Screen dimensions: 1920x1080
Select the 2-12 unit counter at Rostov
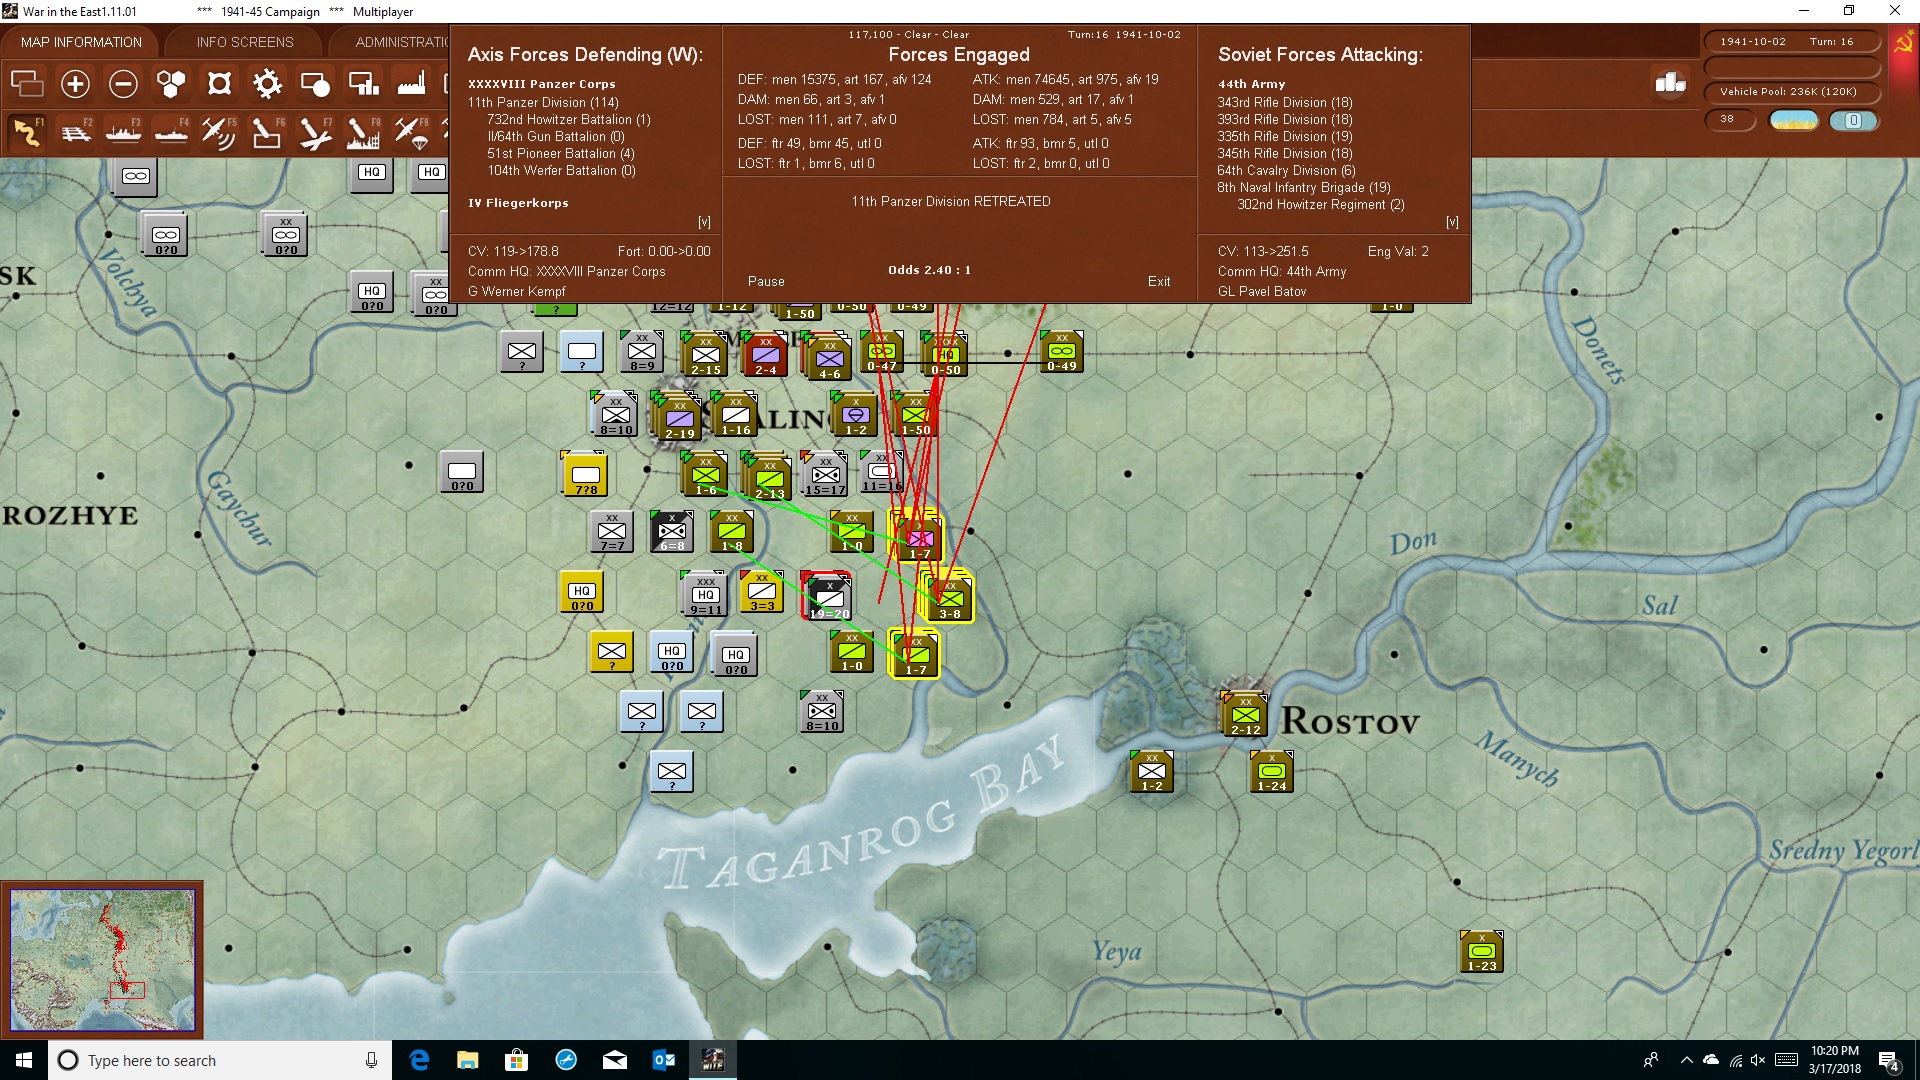tap(1246, 716)
